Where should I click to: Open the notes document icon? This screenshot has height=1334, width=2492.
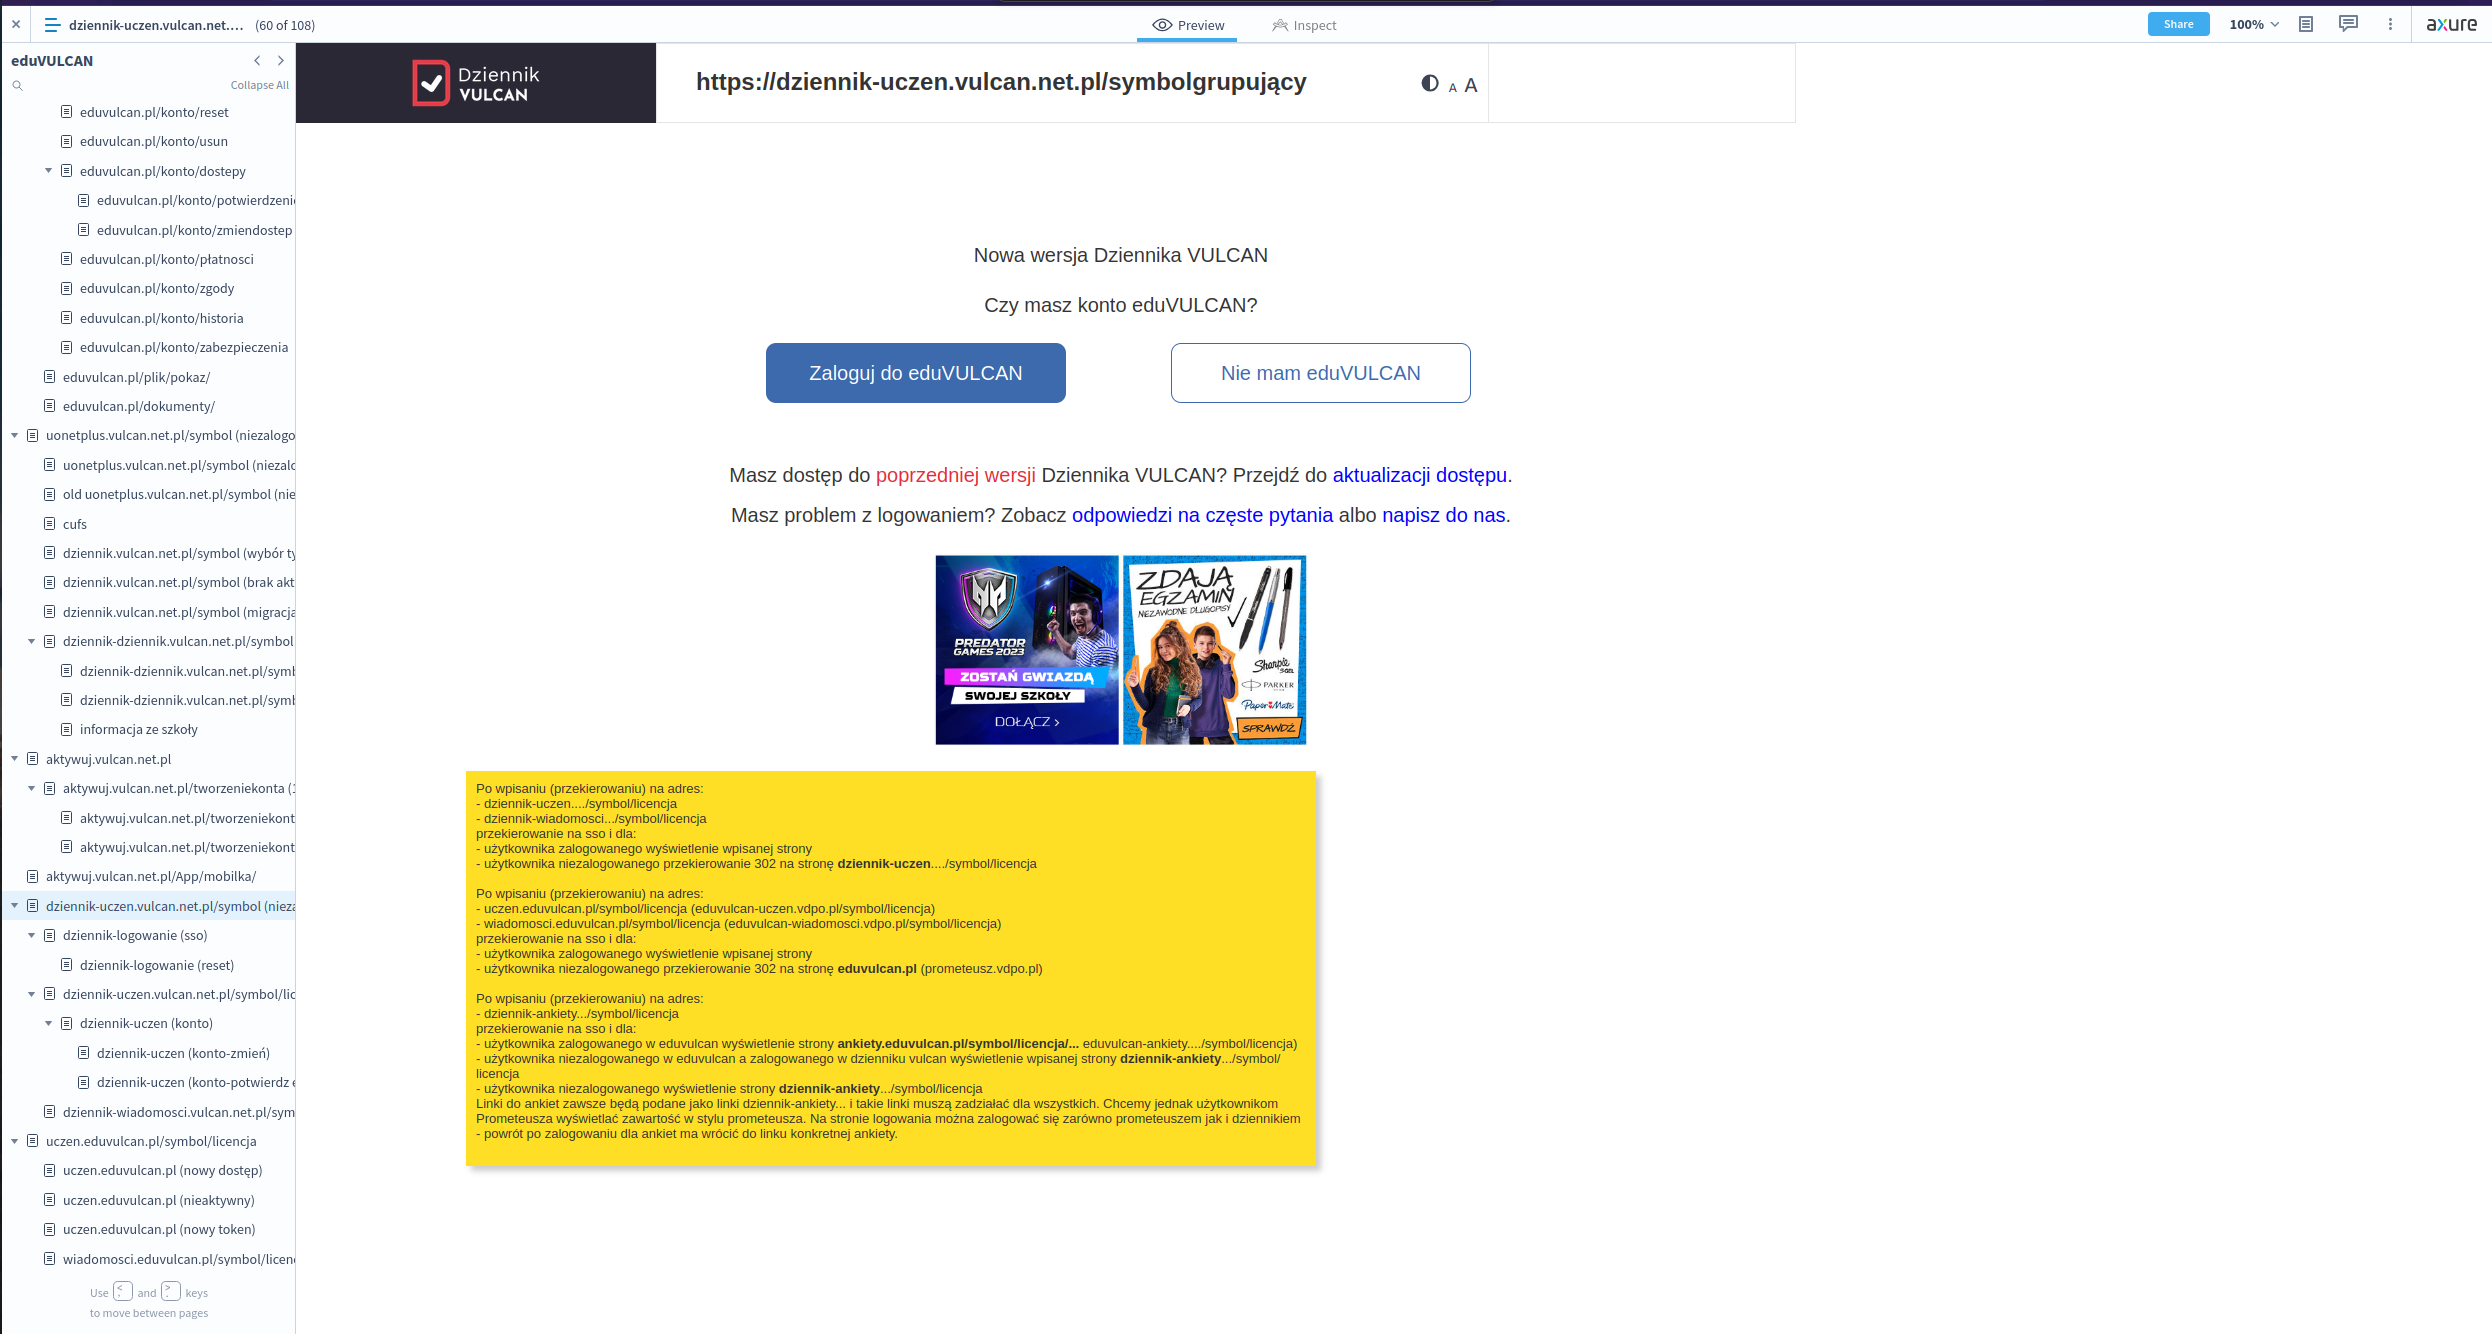(x=2306, y=25)
